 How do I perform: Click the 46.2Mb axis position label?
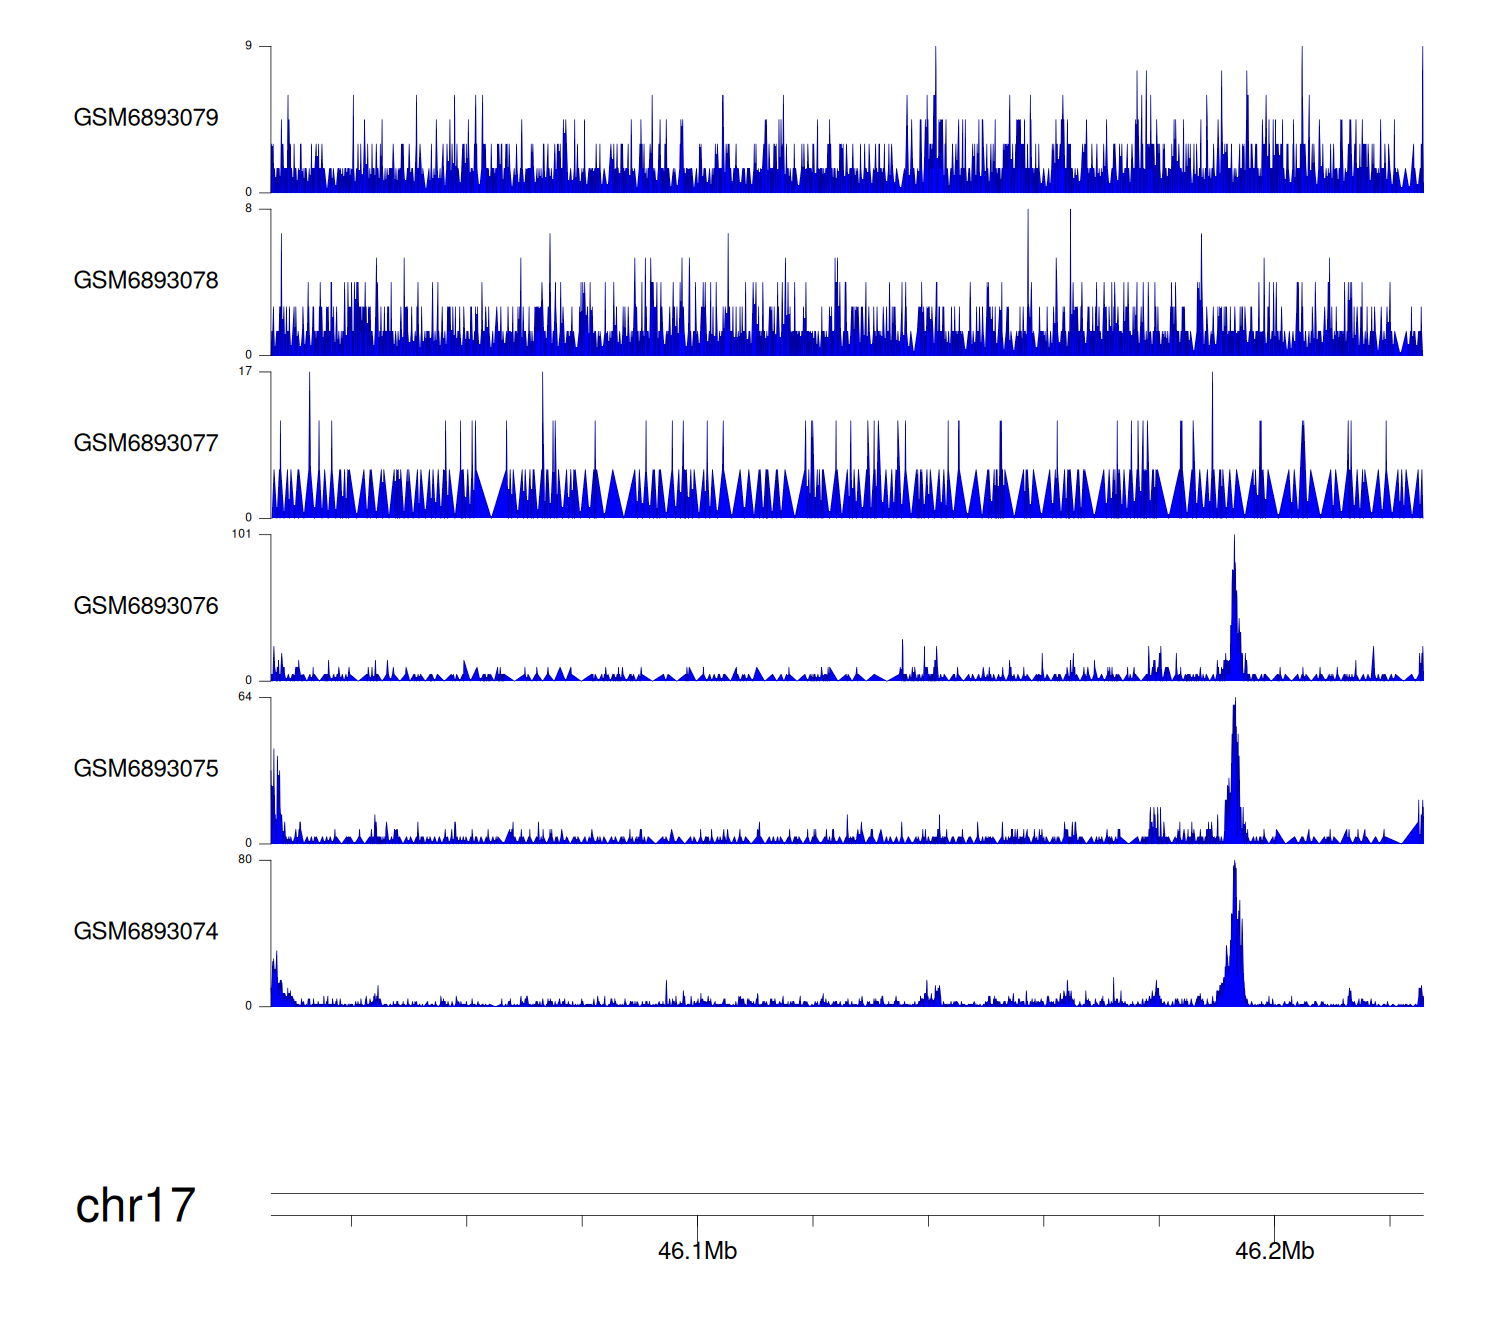1274,1251
